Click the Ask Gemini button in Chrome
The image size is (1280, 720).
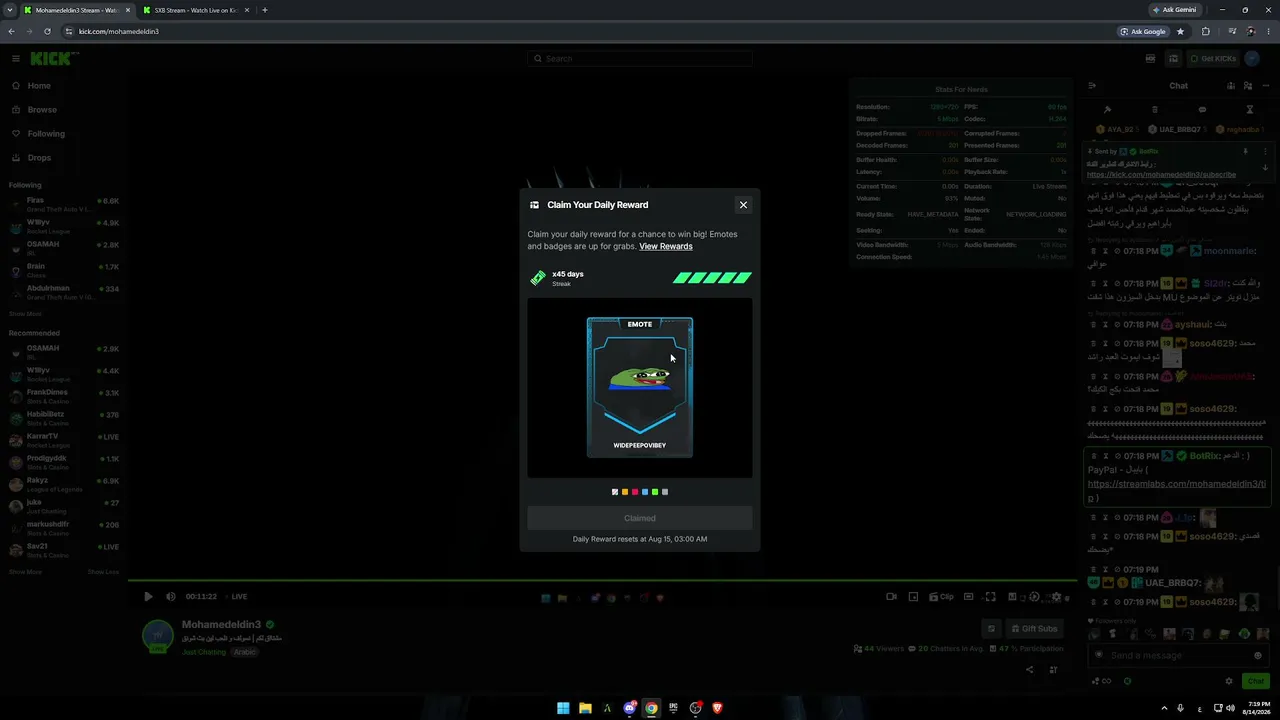(1175, 10)
